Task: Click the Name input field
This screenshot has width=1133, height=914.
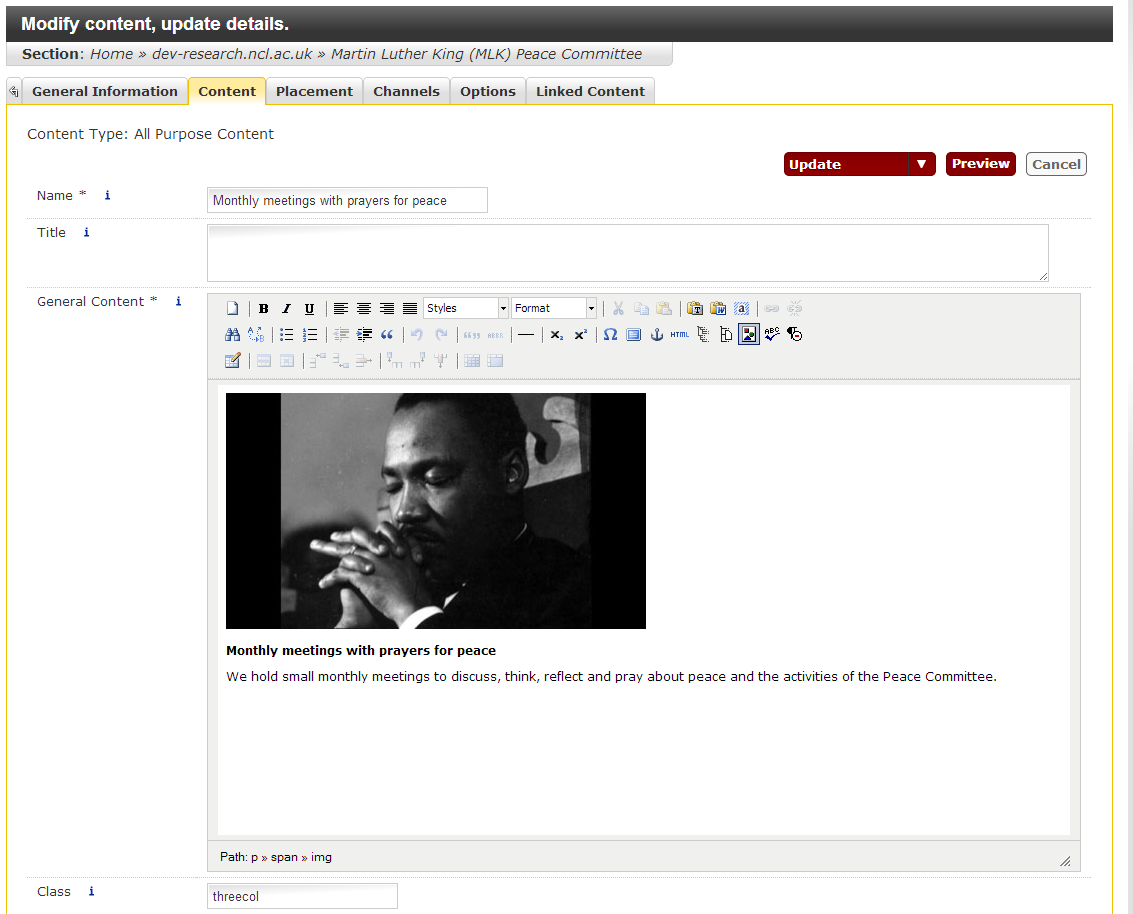Action: [x=347, y=201]
